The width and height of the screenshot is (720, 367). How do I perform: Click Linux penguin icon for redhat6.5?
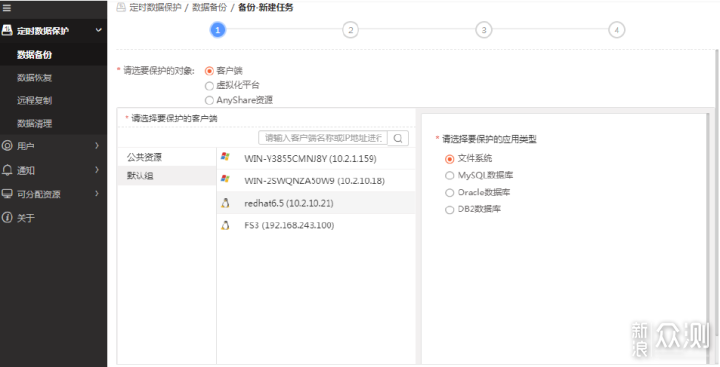pos(225,203)
